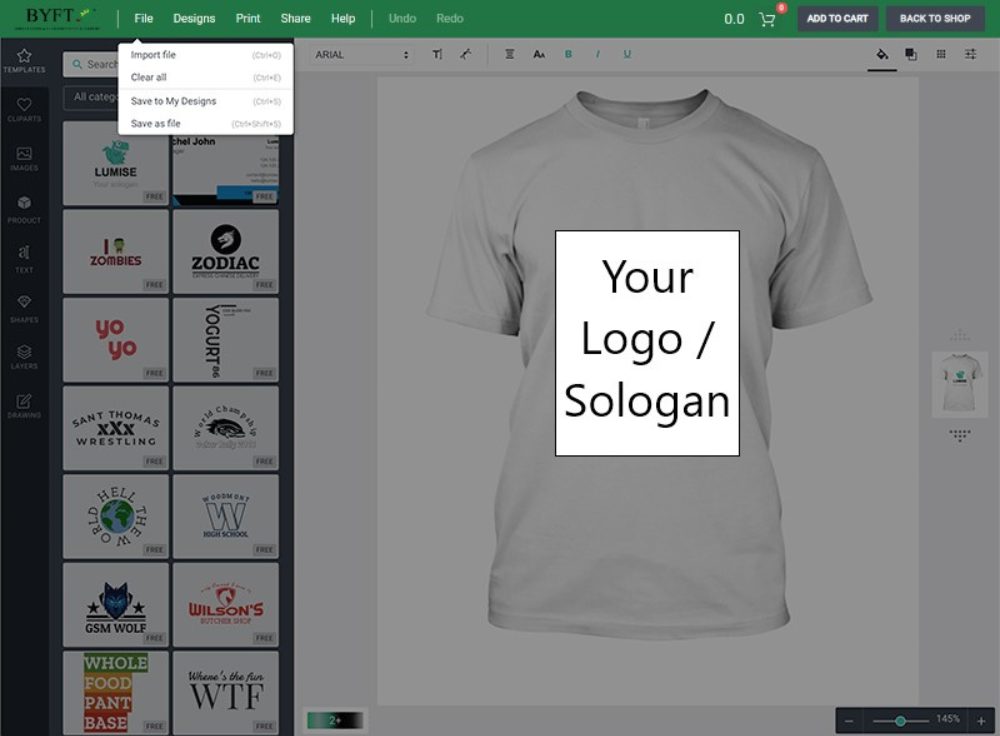Click the dotted icon above product thumbnail

[960, 335]
